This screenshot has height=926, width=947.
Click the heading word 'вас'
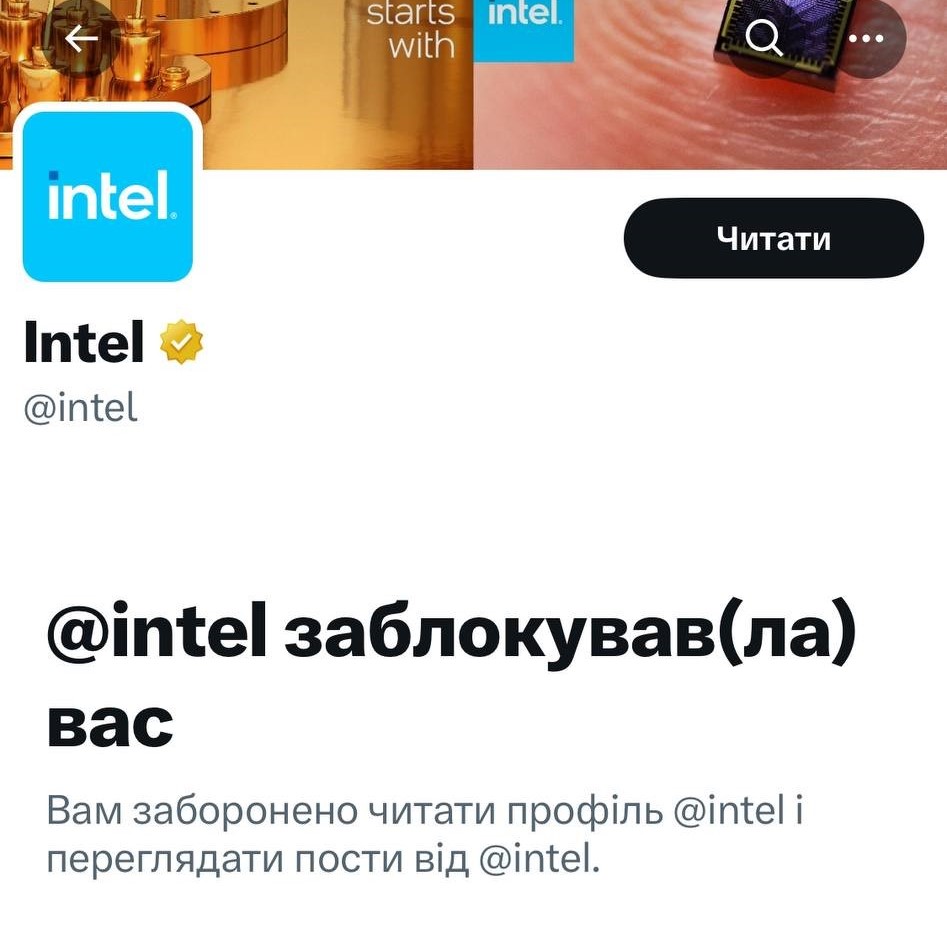pos(110,724)
